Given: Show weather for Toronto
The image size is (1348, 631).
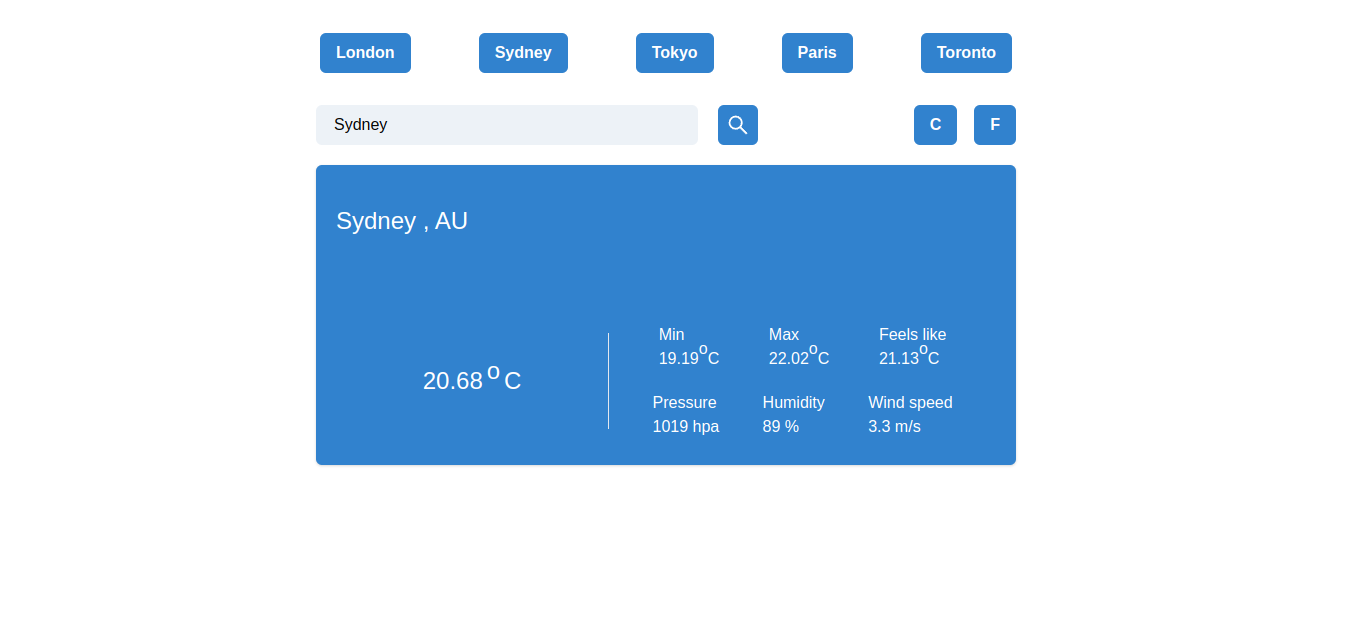Looking at the screenshot, I should click(966, 53).
